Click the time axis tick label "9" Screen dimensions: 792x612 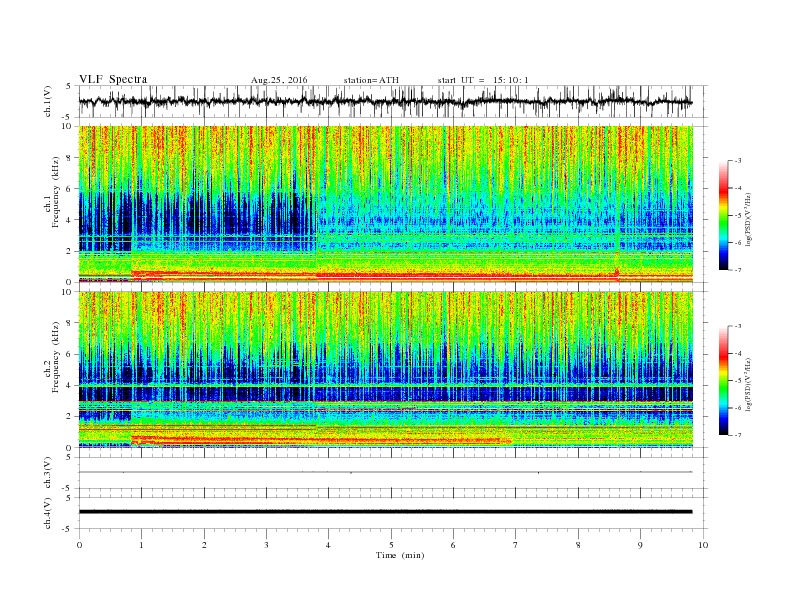pos(640,545)
